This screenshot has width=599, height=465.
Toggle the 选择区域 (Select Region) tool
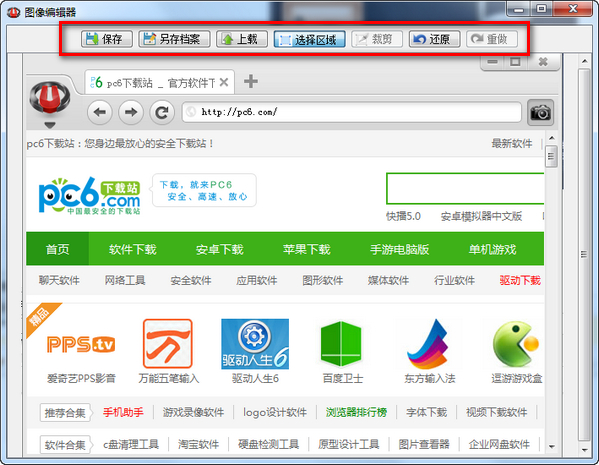tap(309, 39)
